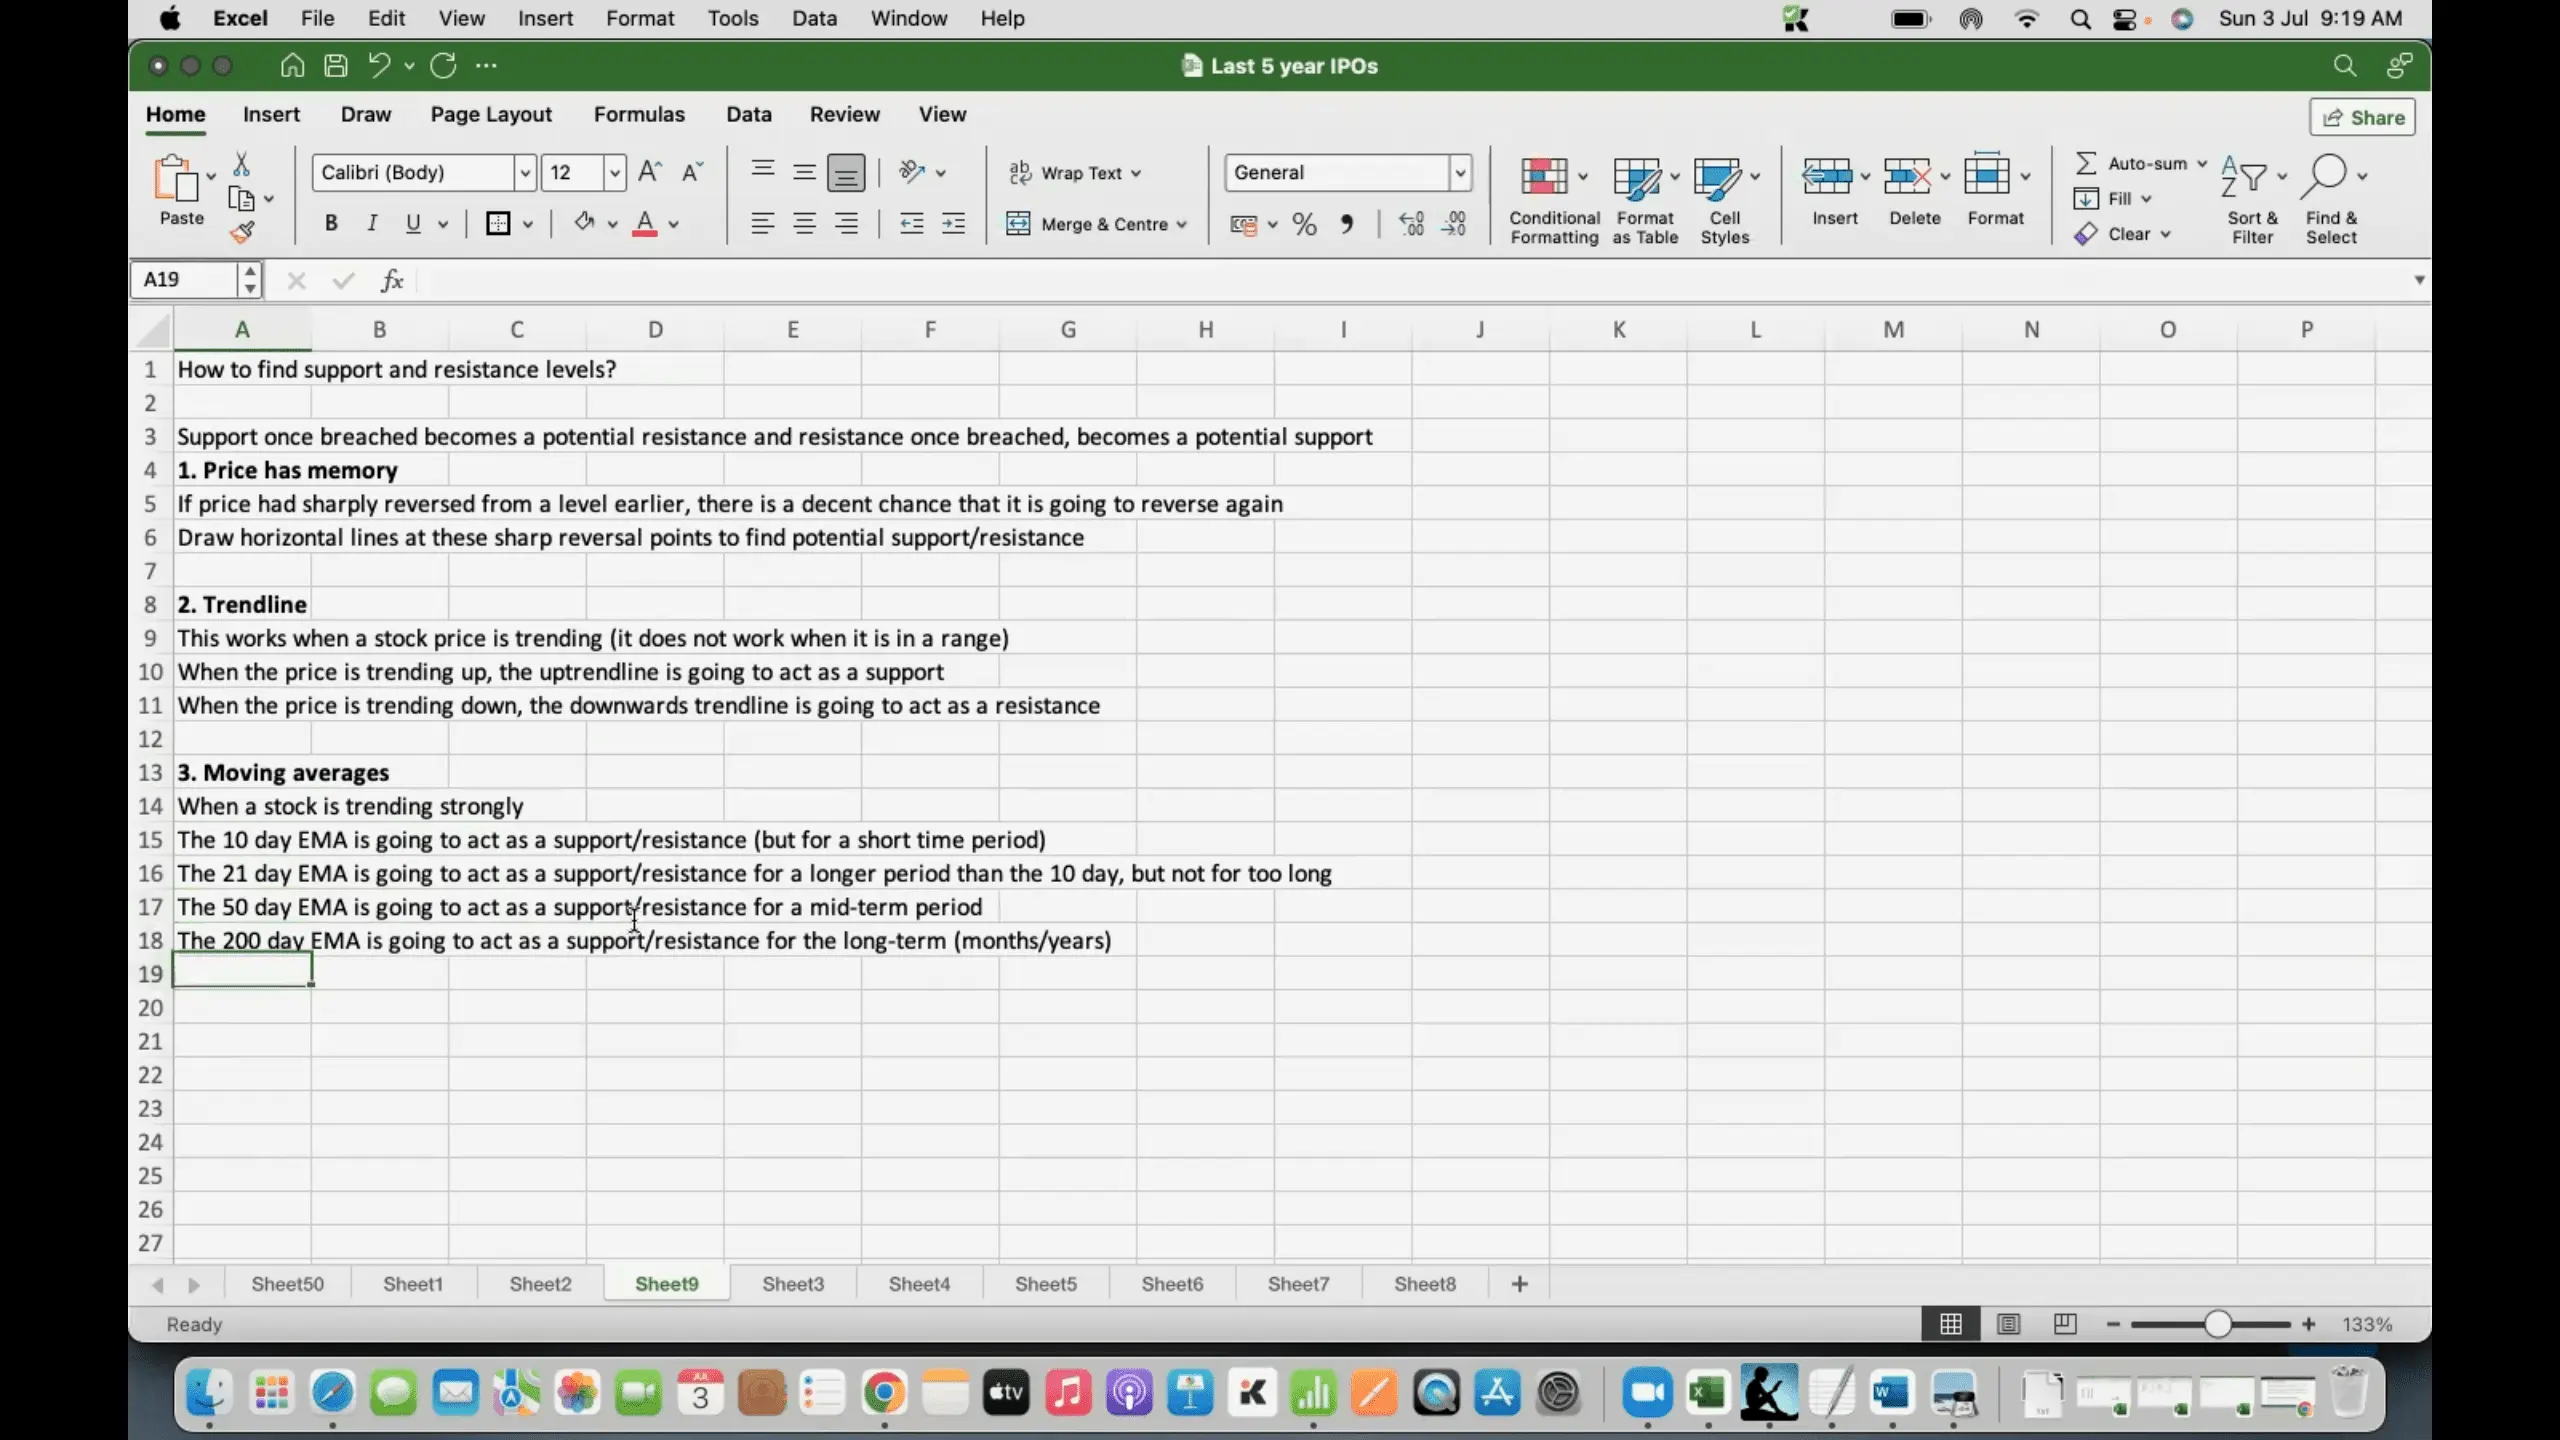Toggle Italic formatting
This screenshot has height=1440, width=2560.
pos(372,224)
